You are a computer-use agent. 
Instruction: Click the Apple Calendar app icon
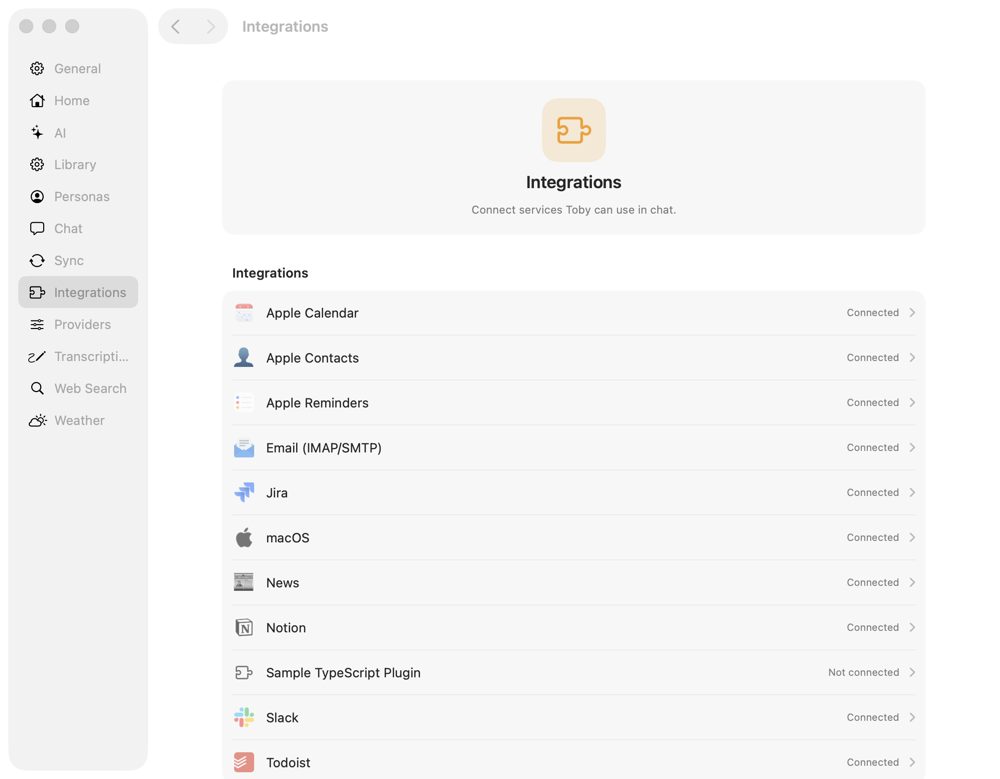[244, 313]
